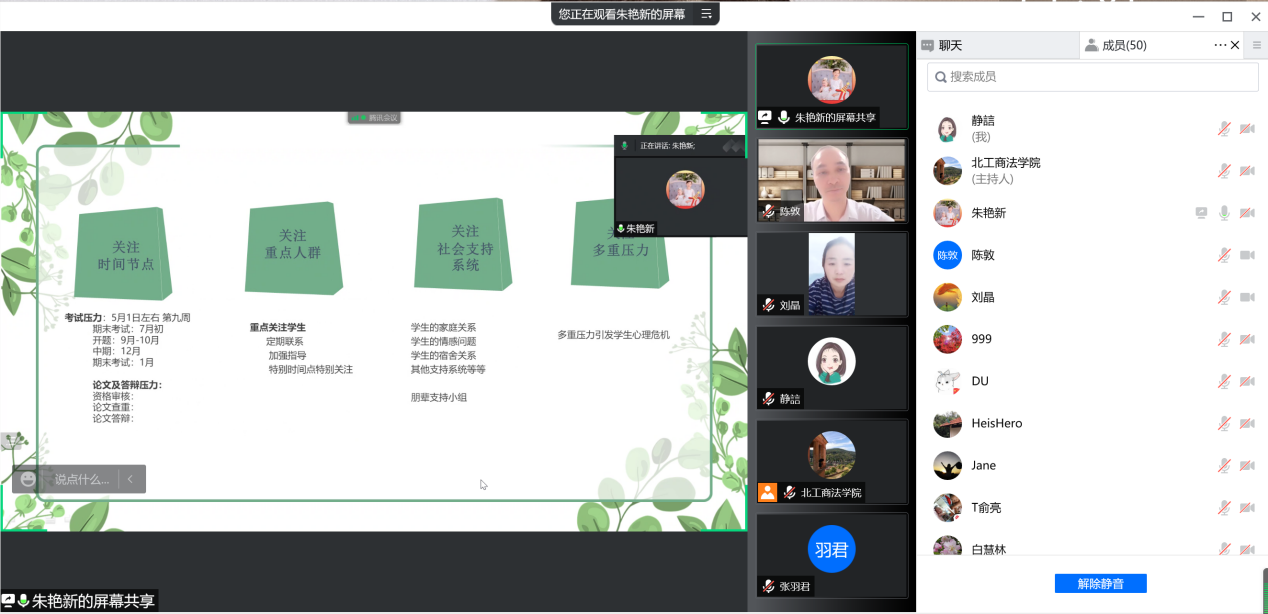This screenshot has width=1268, height=614.
Task: Click 朱艳新's green microphone icon in member list
Action: pyautogui.click(x=1224, y=213)
